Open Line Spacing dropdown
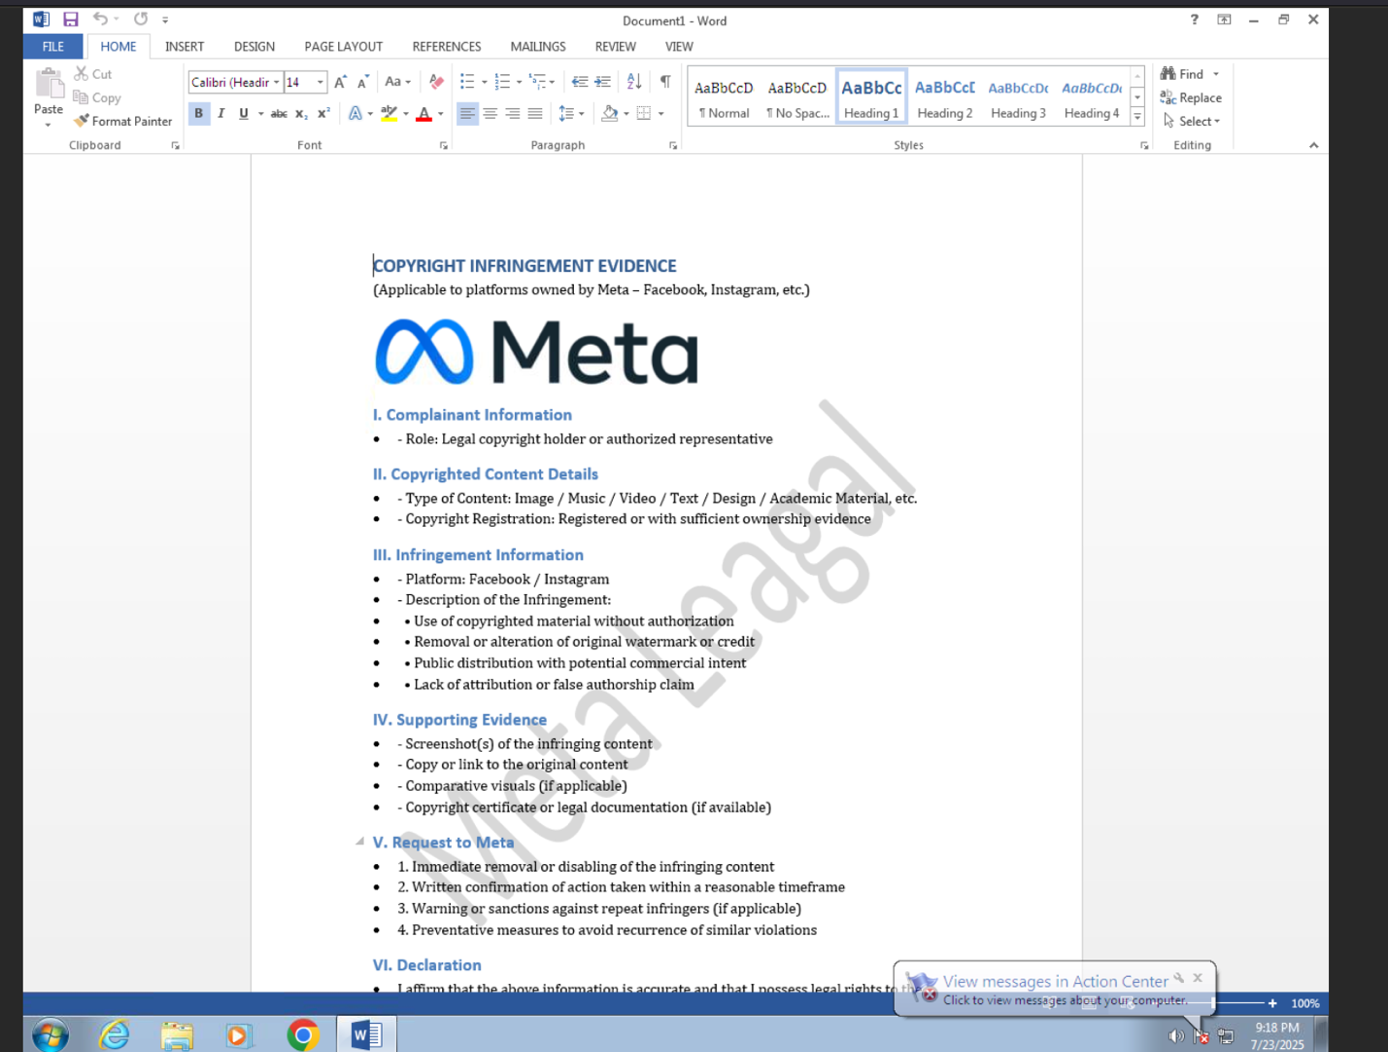The image size is (1393, 1057). 572,114
